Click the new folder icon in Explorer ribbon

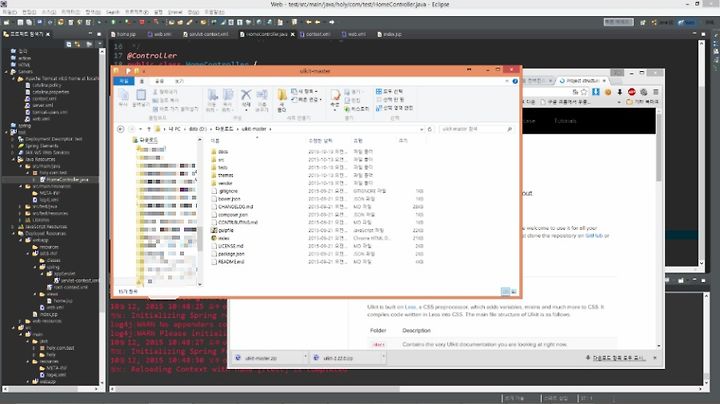tap(281, 95)
